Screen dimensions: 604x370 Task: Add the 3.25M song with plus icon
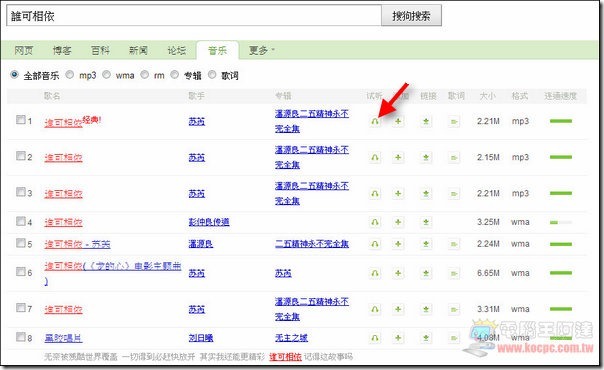click(x=398, y=222)
